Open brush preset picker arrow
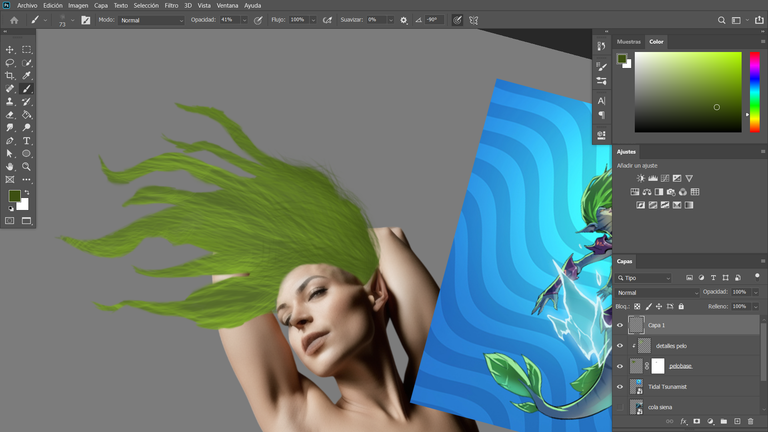The width and height of the screenshot is (768, 432). point(72,20)
